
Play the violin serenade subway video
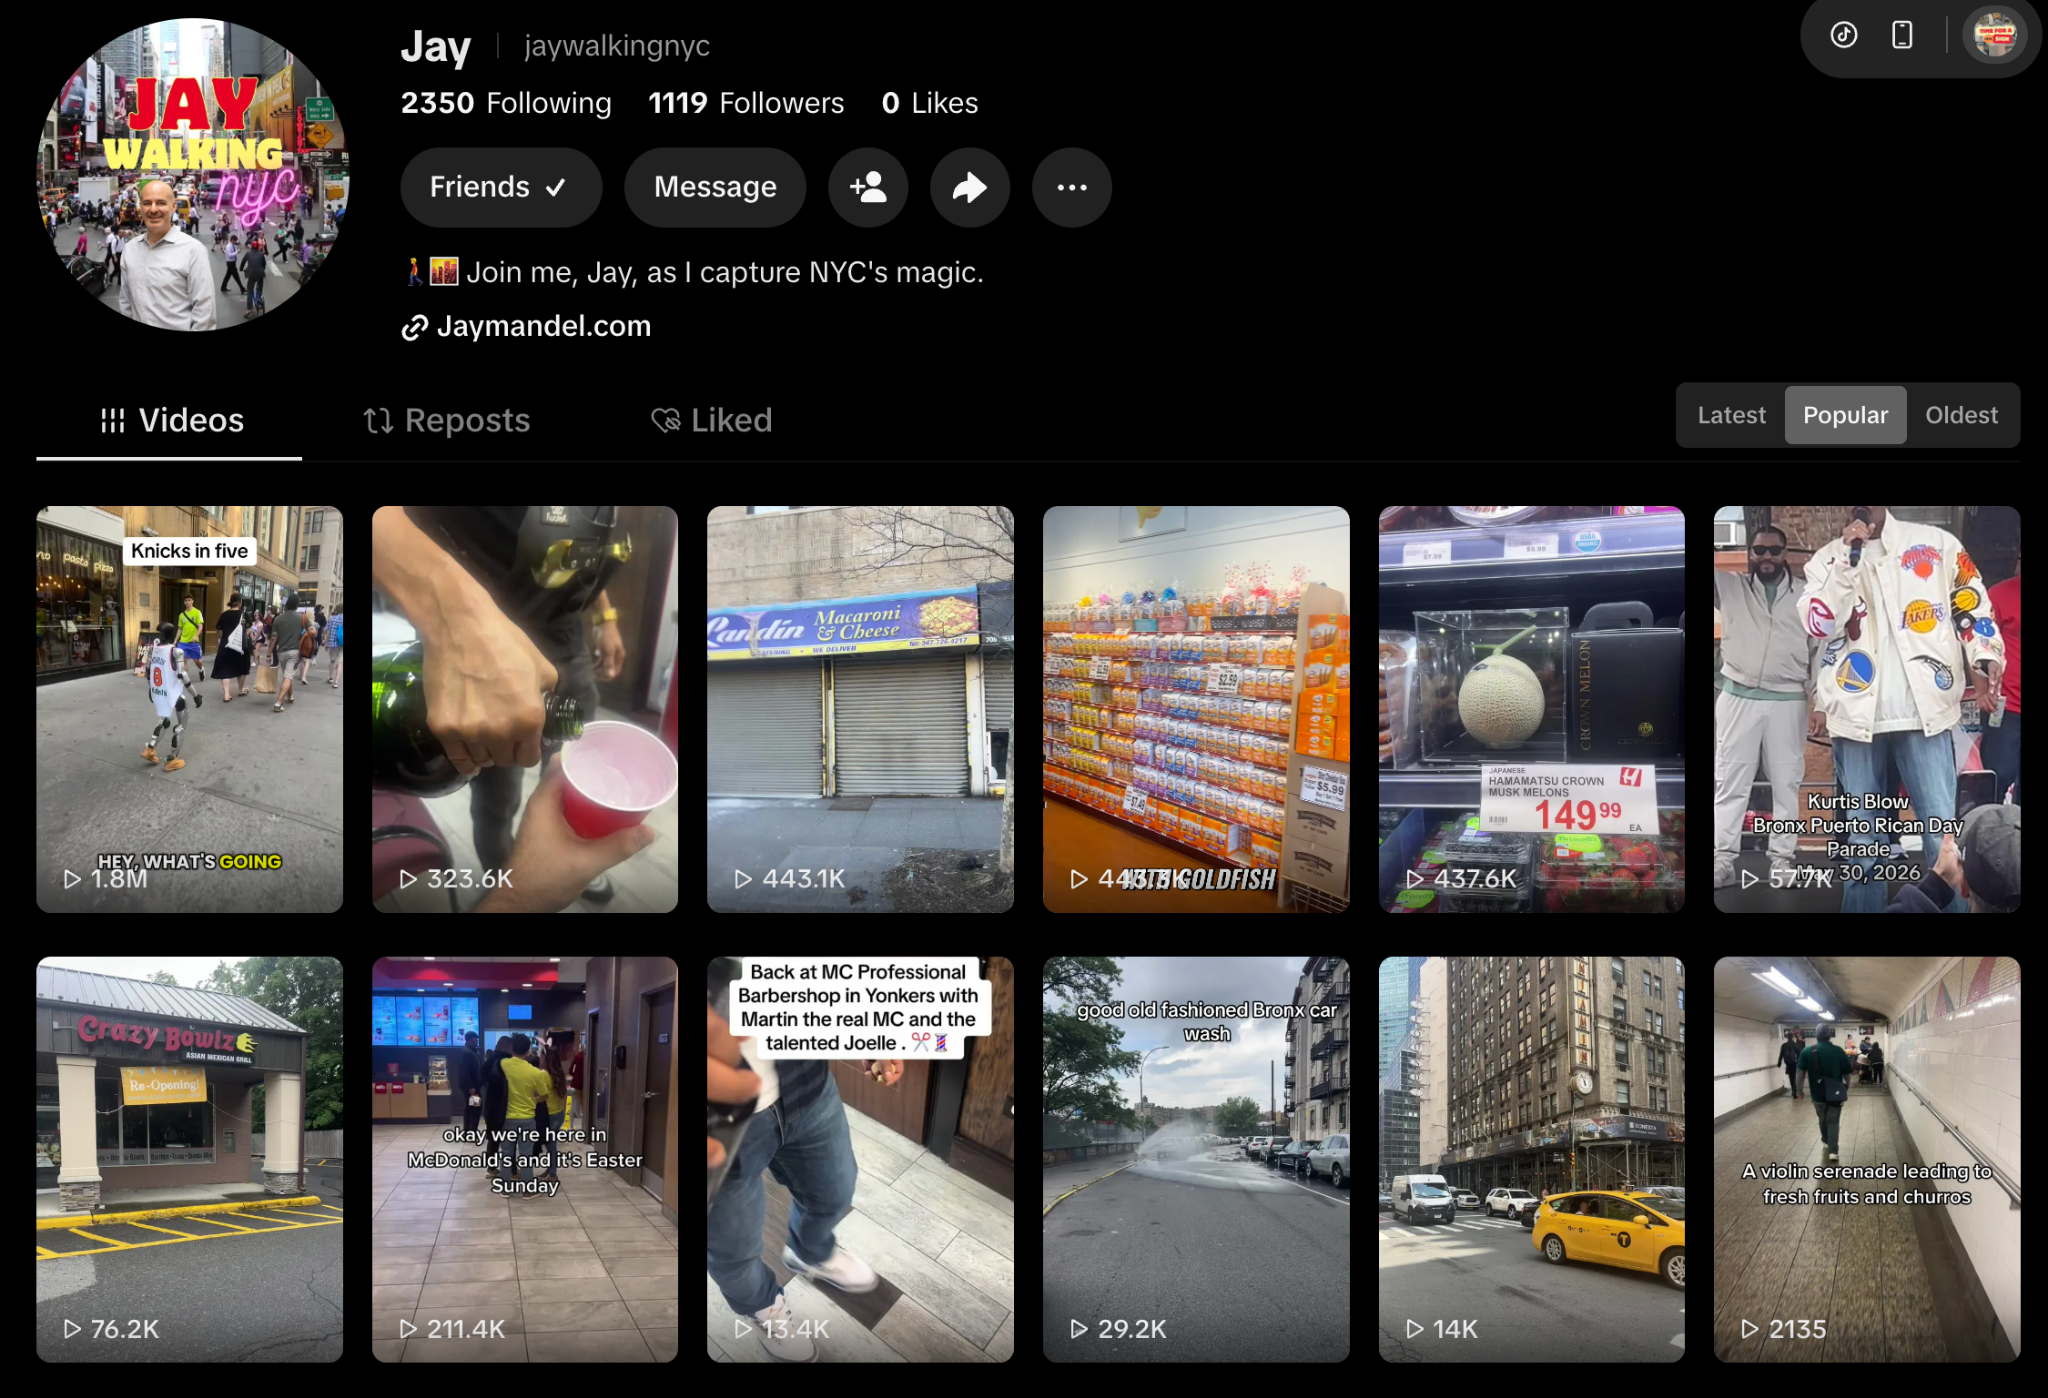pyautogui.click(x=1867, y=1160)
